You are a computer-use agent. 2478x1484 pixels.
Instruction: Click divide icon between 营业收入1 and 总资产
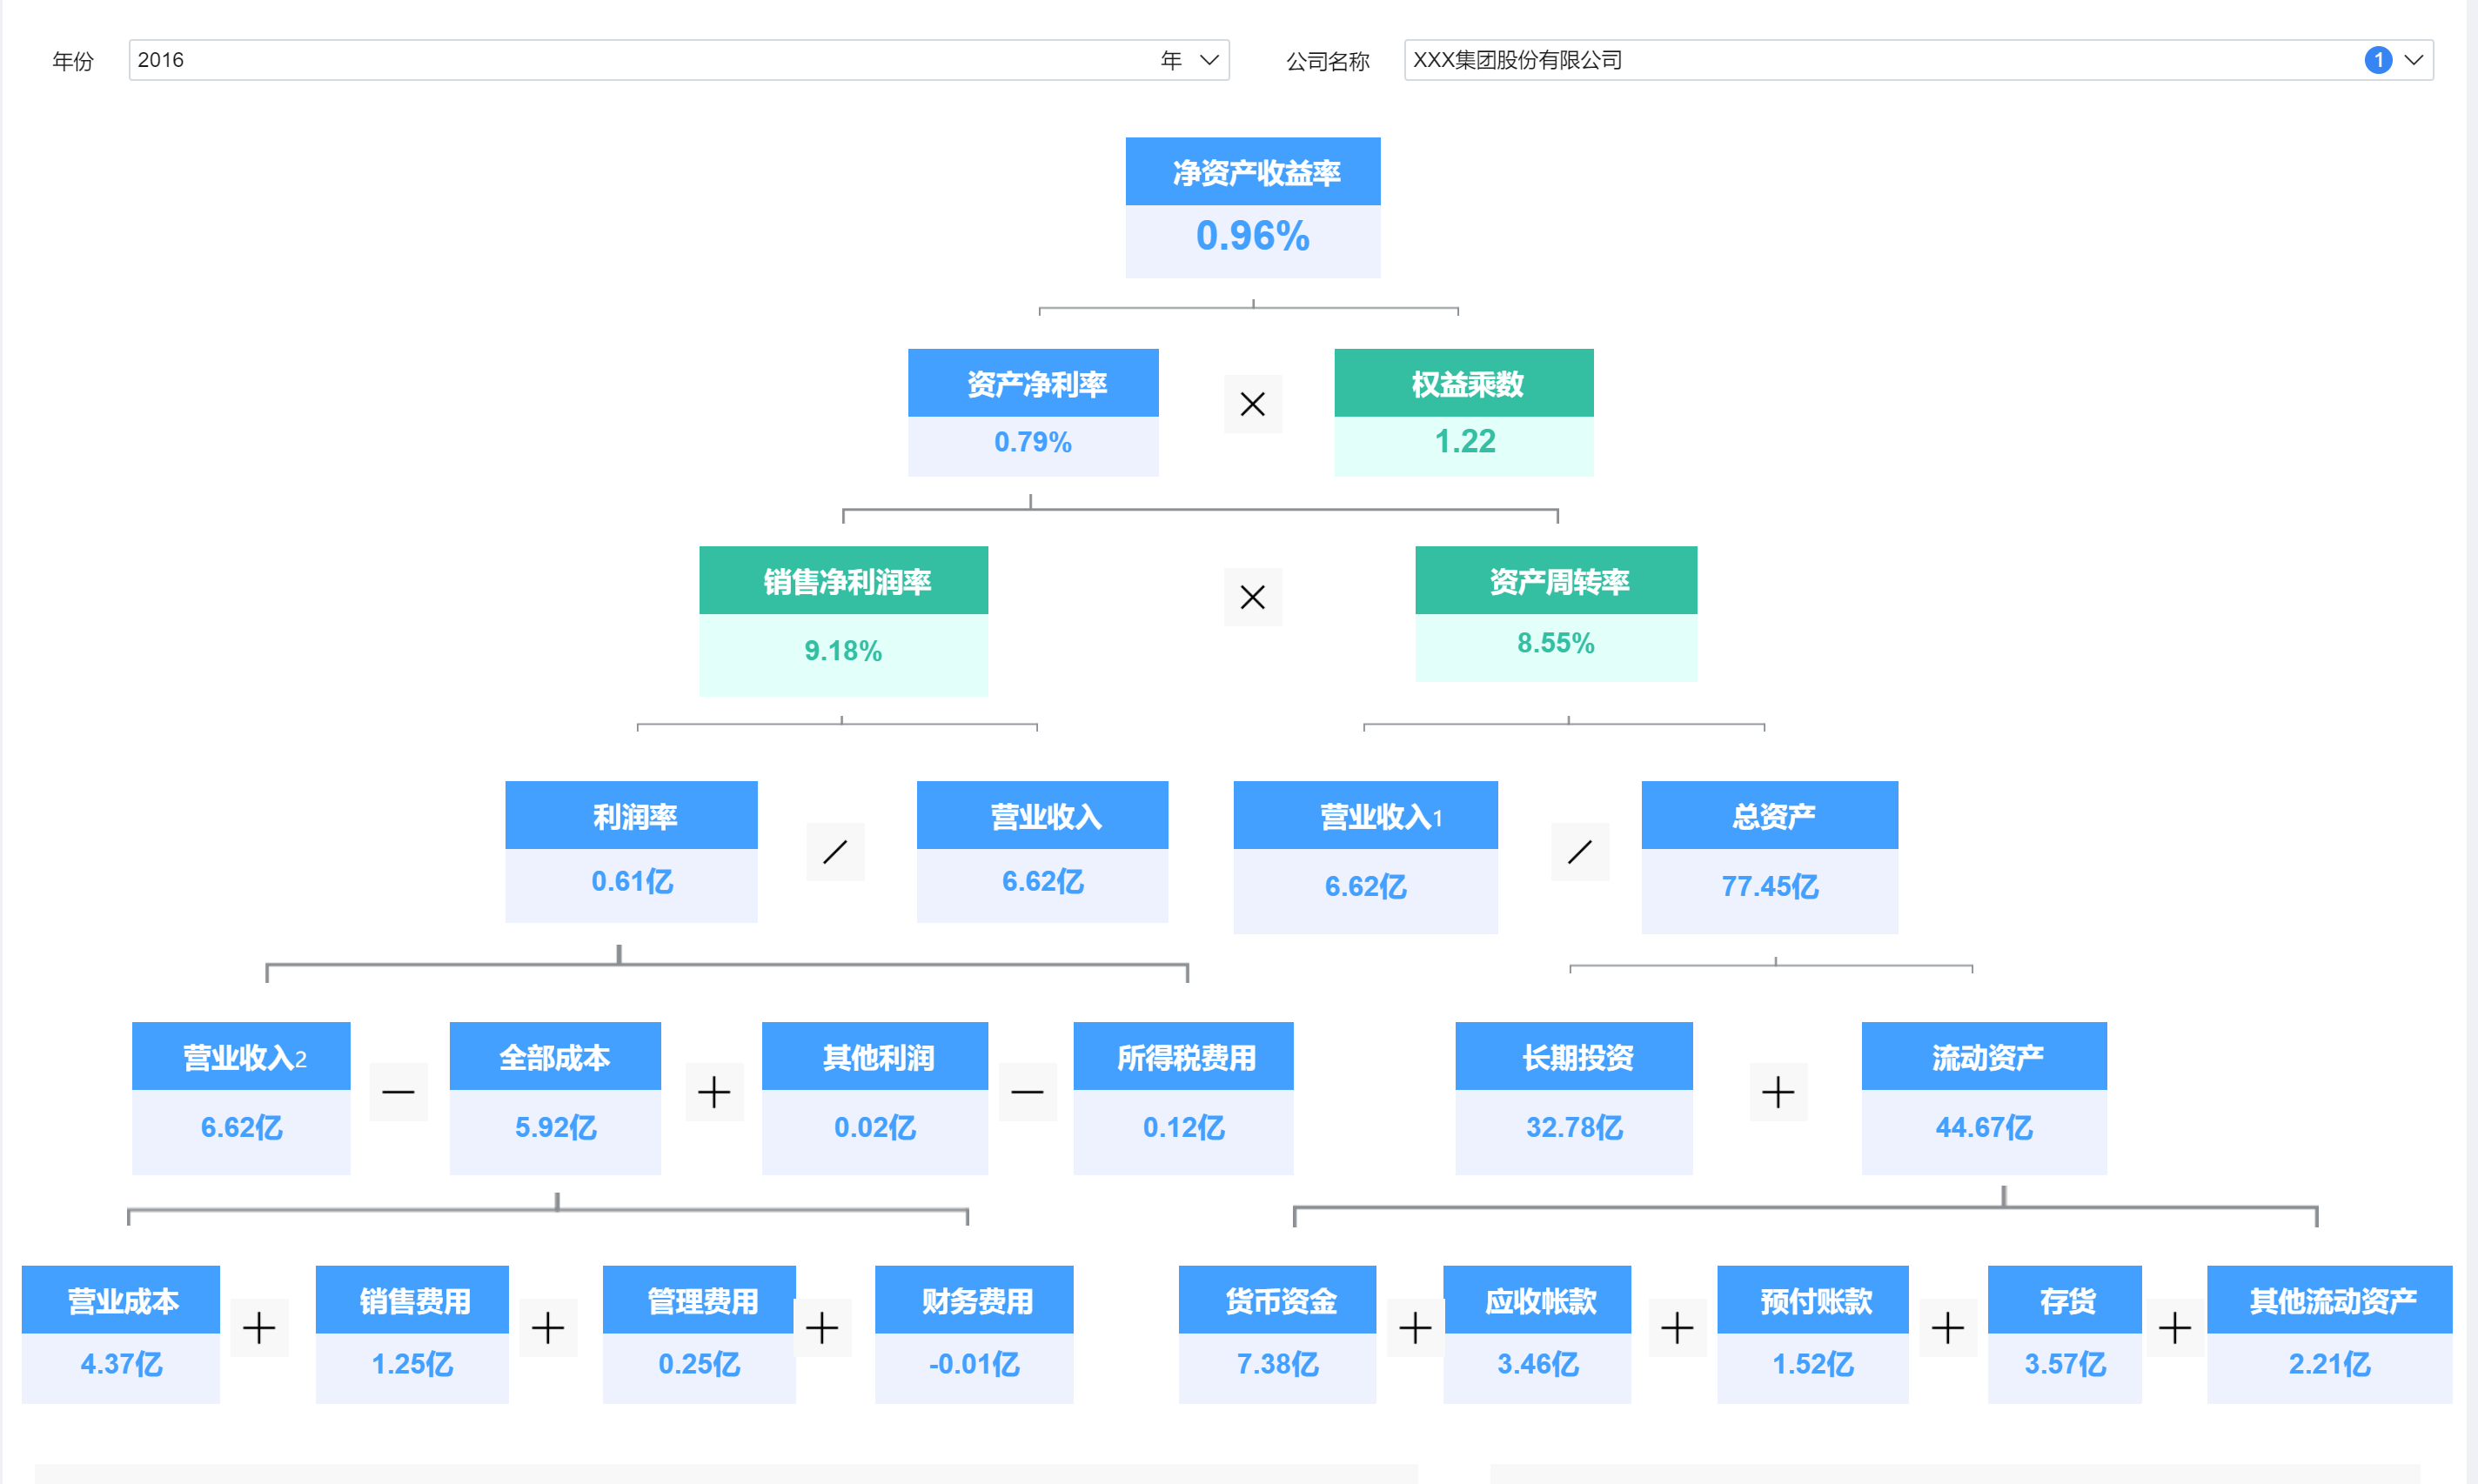1579,852
